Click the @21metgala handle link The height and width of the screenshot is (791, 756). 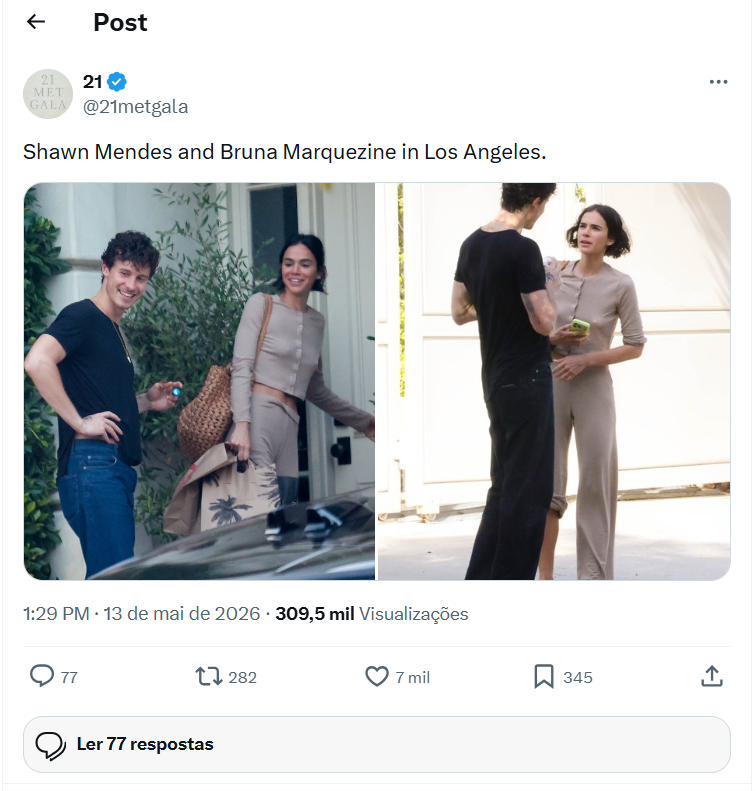135,107
